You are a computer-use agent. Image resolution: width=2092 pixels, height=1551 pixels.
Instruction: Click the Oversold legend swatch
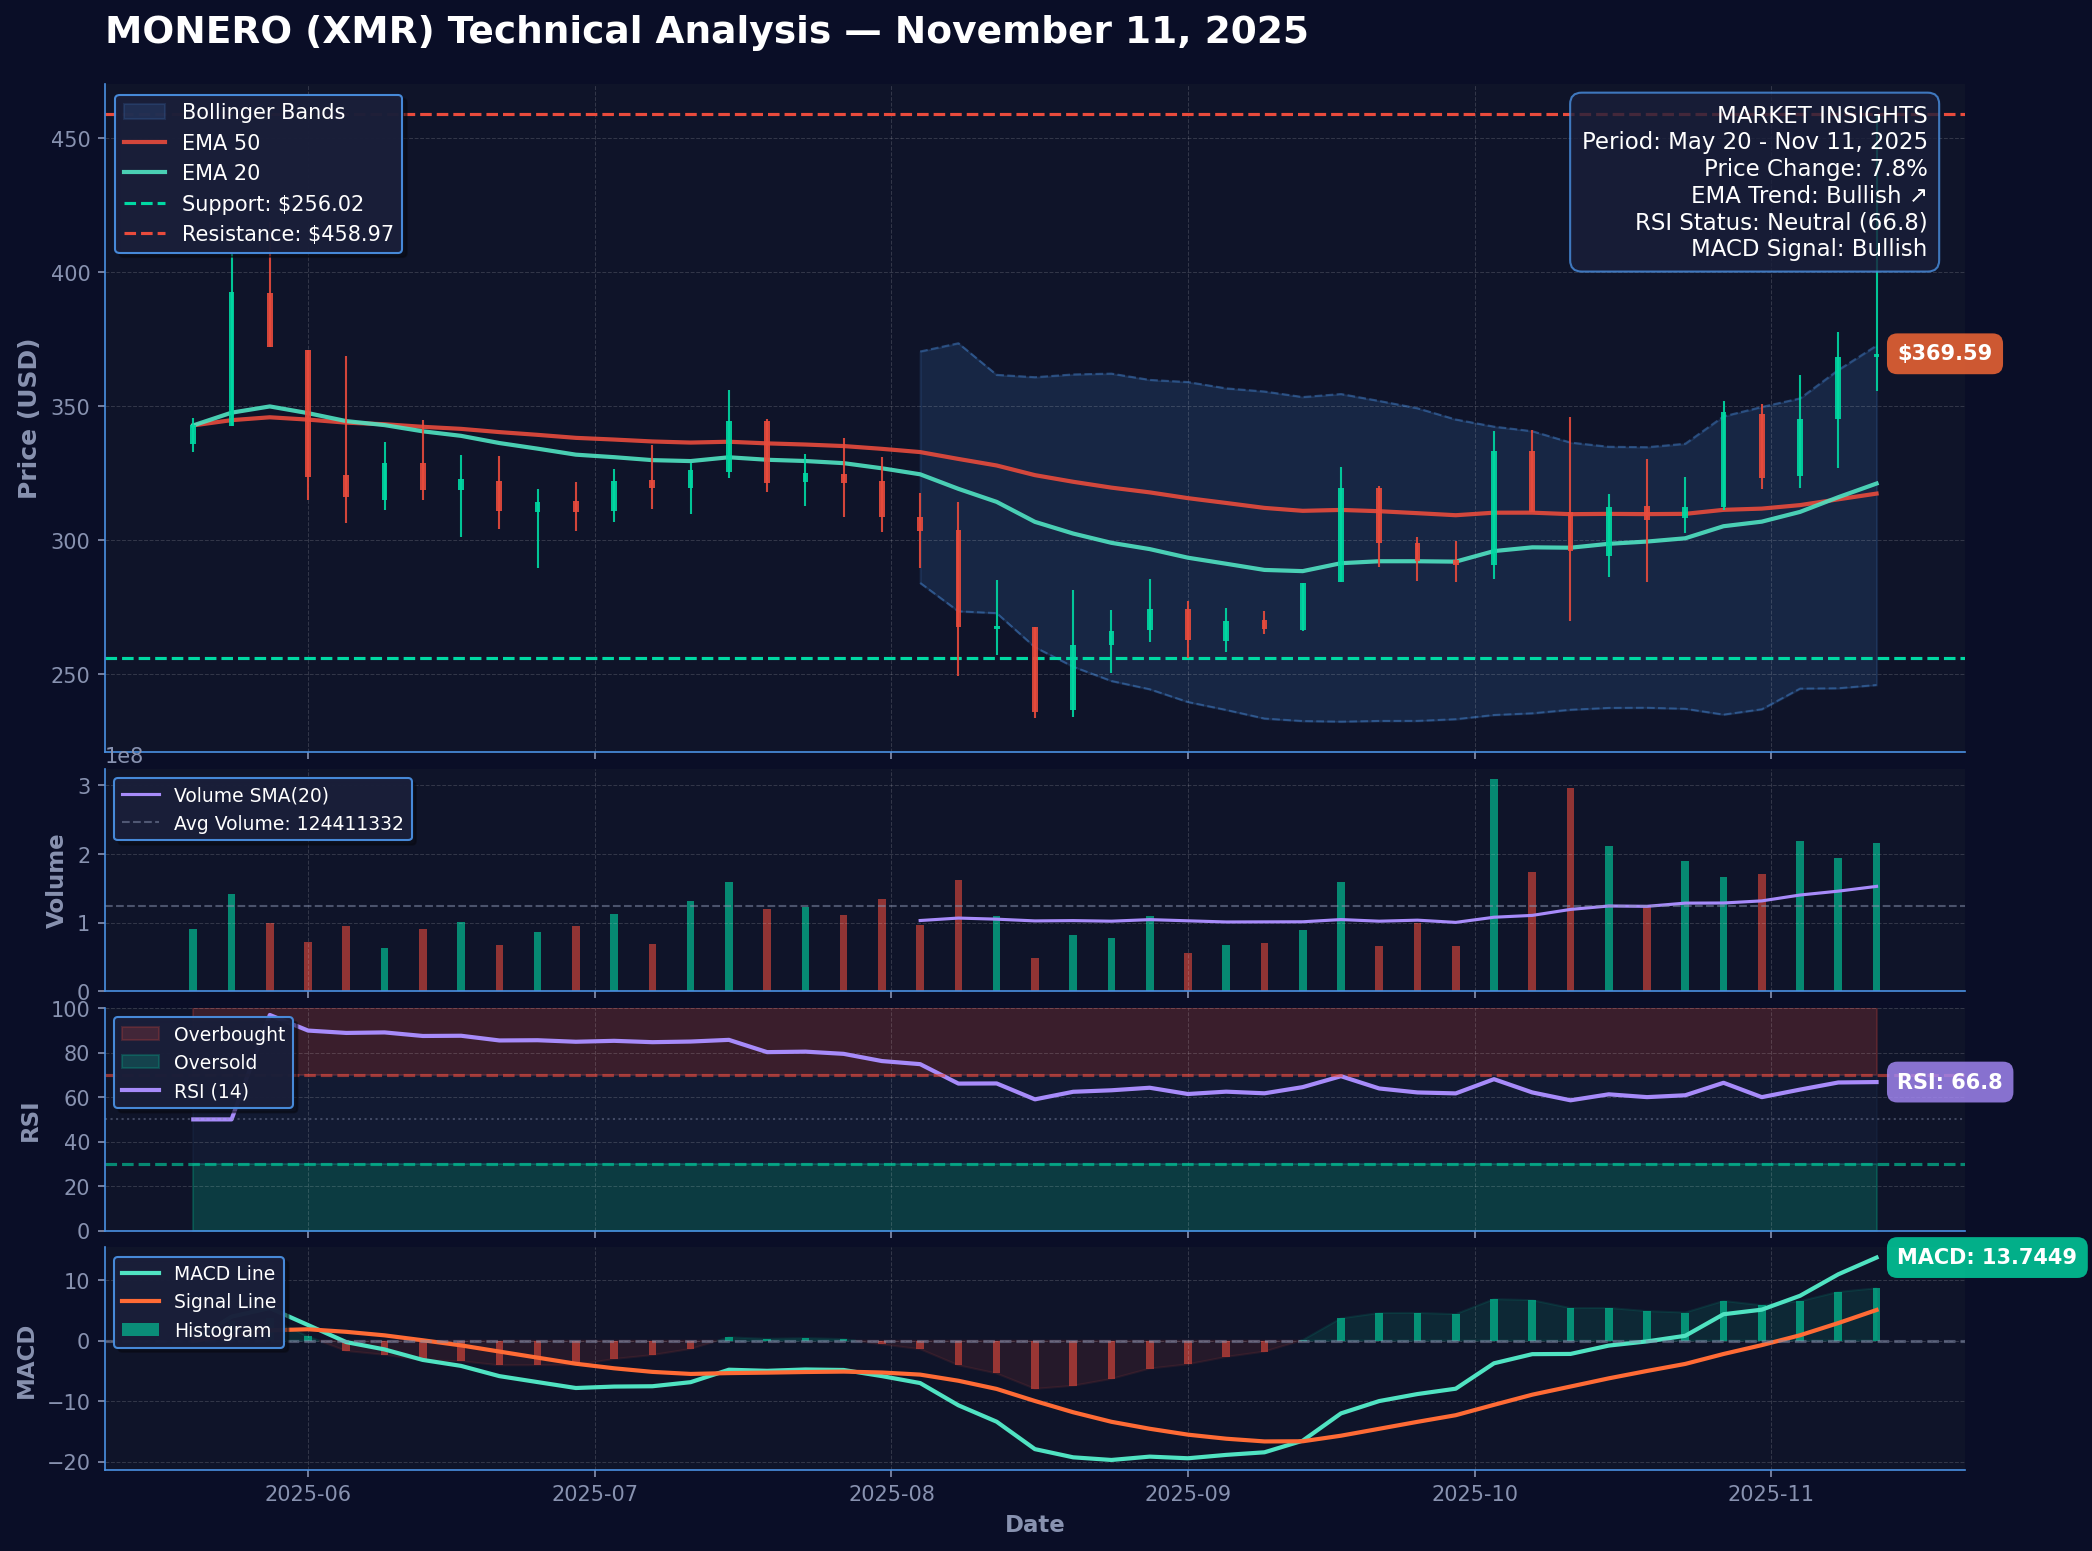coord(140,1062)
